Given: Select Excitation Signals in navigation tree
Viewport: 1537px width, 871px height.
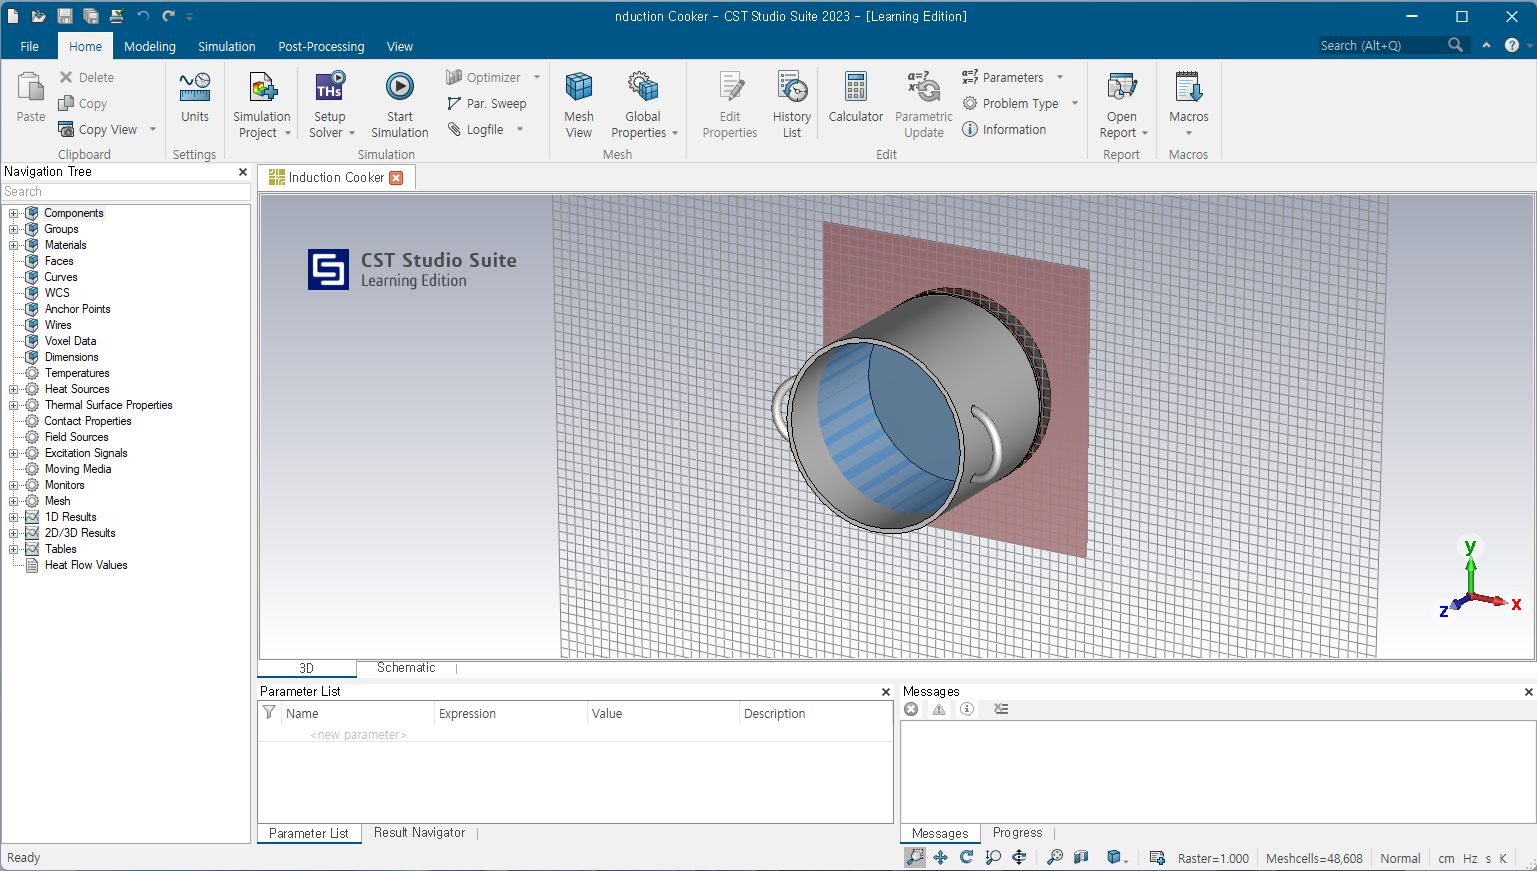Looking at the screenshot, I should (86, 453).
